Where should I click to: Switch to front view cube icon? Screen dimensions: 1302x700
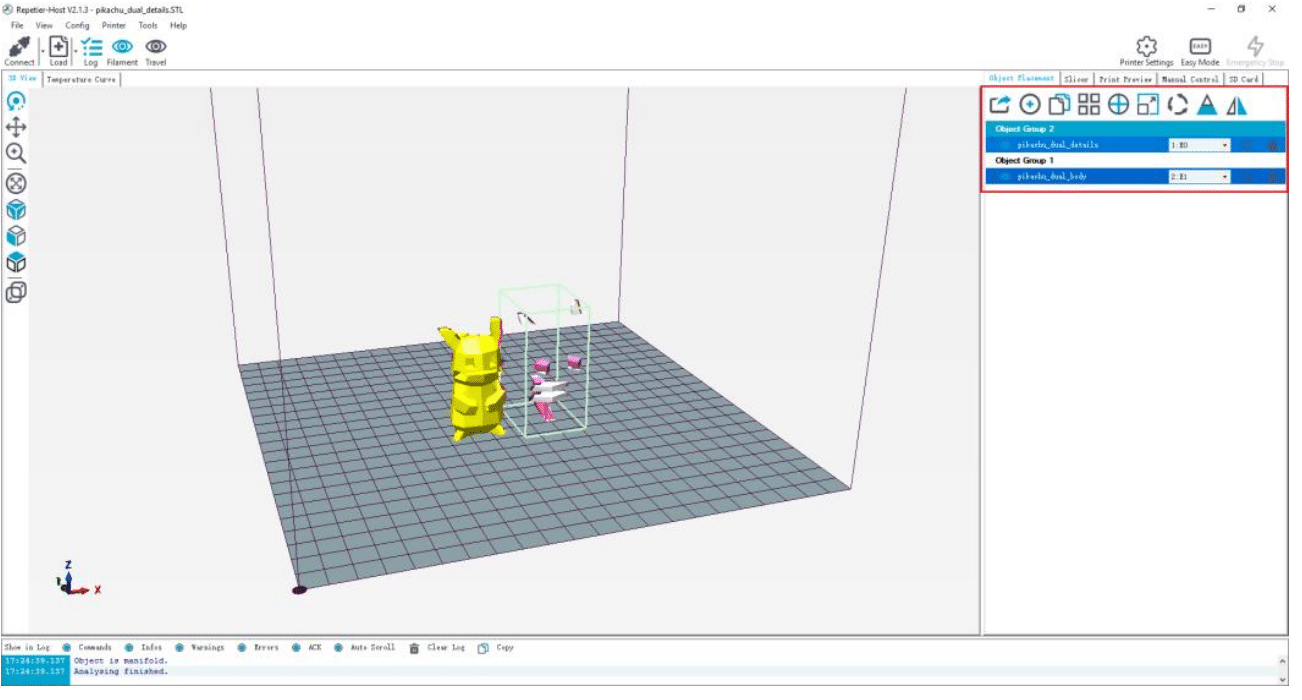tap(16, 237)
